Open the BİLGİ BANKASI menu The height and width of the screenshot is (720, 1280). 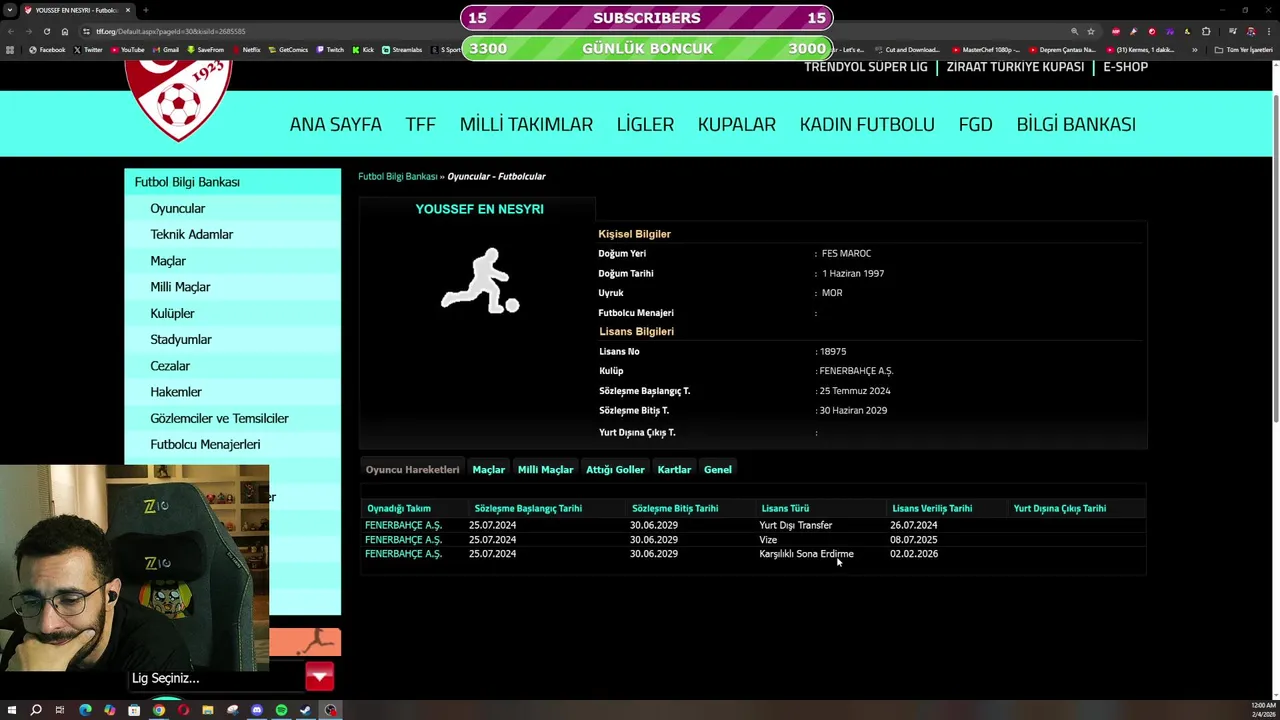(x=1076, y=124)
